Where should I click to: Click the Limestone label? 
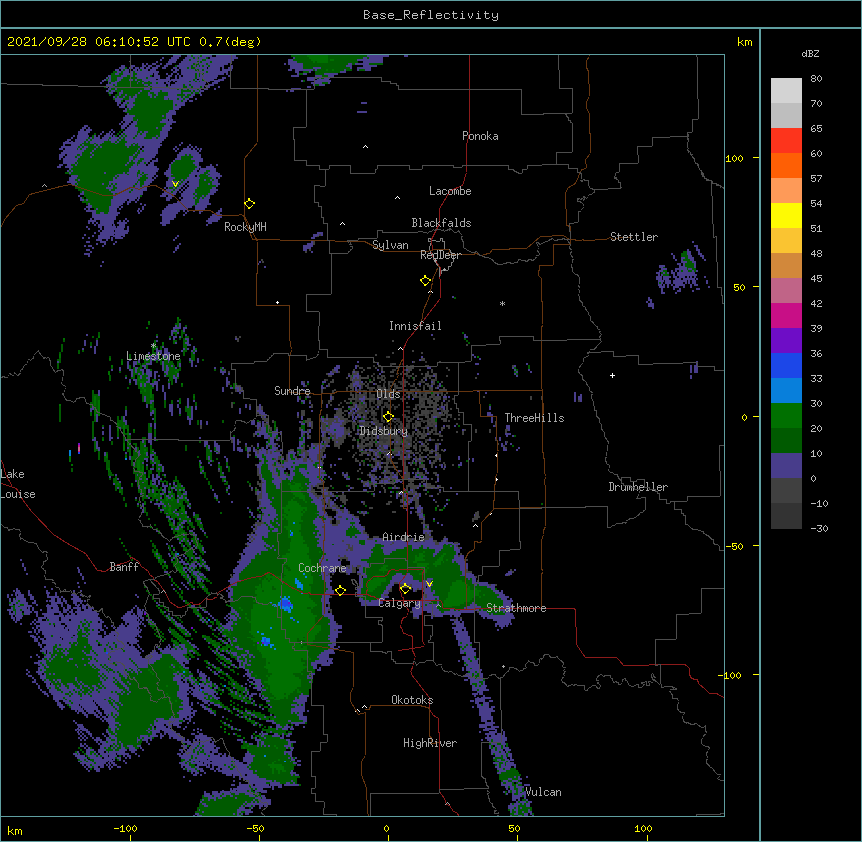[153, 356]
